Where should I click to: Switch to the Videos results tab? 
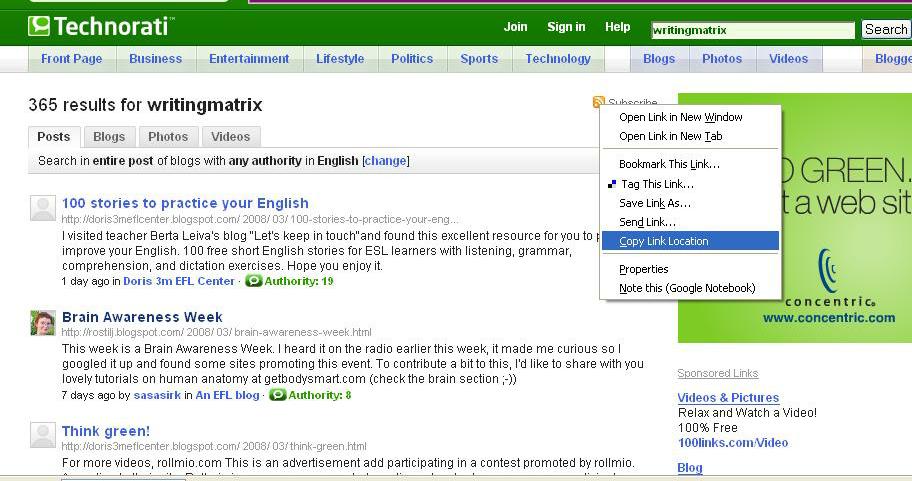pyautogui.click(x=231, y=137)
